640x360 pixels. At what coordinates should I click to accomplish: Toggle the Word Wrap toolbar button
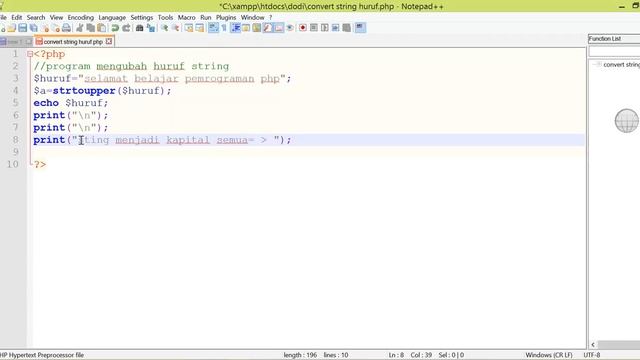[x=213, y=28]
